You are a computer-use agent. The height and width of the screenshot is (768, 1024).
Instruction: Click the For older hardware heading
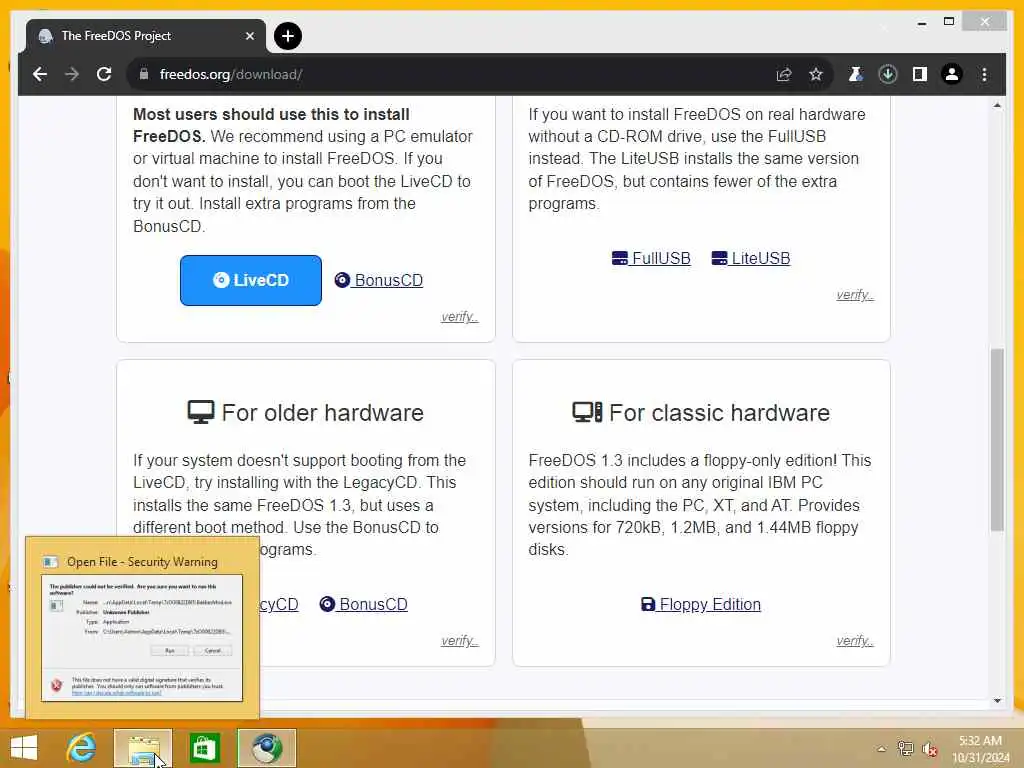point(306,413)
